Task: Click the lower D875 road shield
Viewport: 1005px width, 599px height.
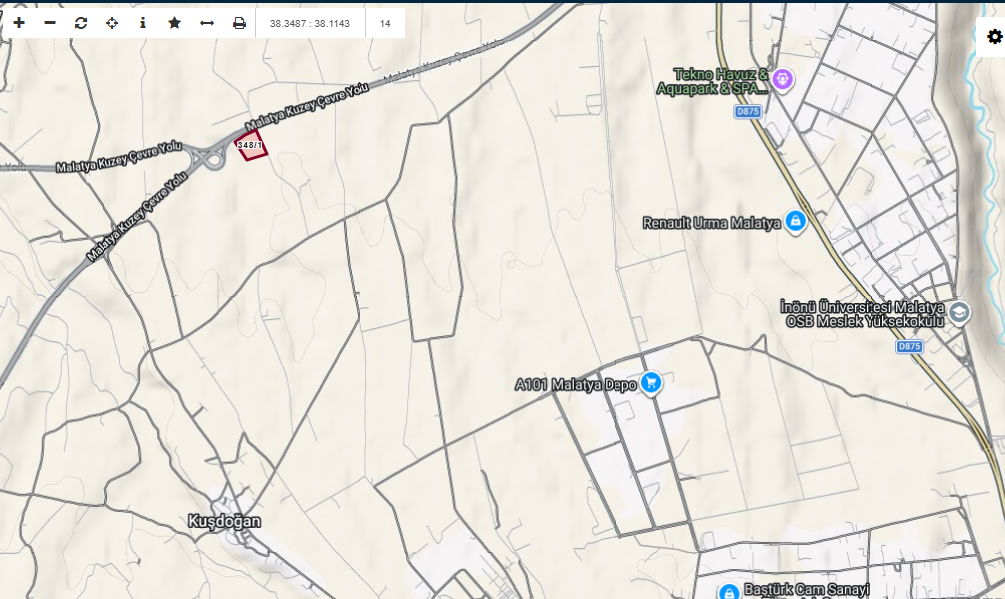Action: coord(909,347)
